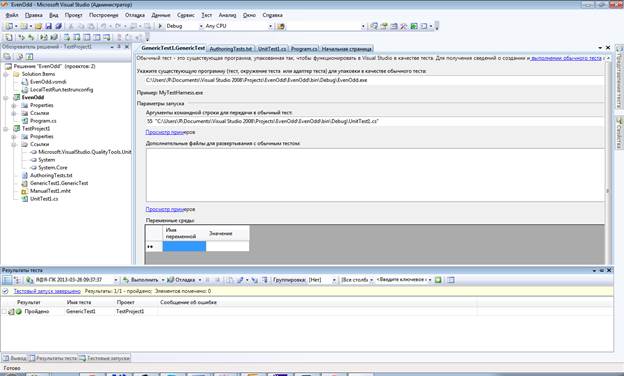This screenshot has width=624, height=376.
Task: Open the Отладка menu in the menu bar
Action: (x=135, y=15)
